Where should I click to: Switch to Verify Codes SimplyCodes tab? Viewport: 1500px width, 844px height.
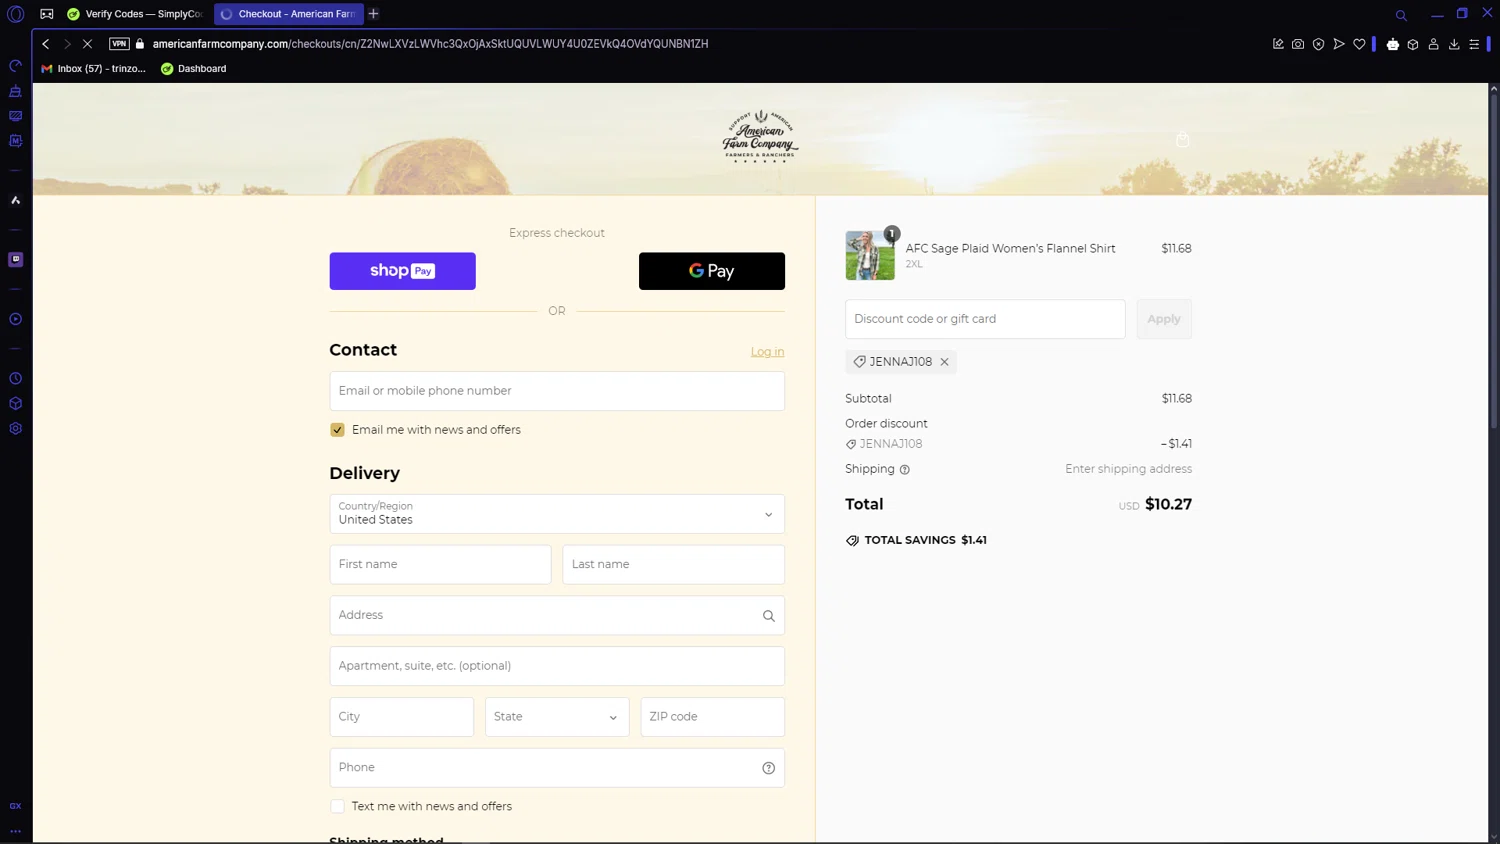tap(135, 14)
